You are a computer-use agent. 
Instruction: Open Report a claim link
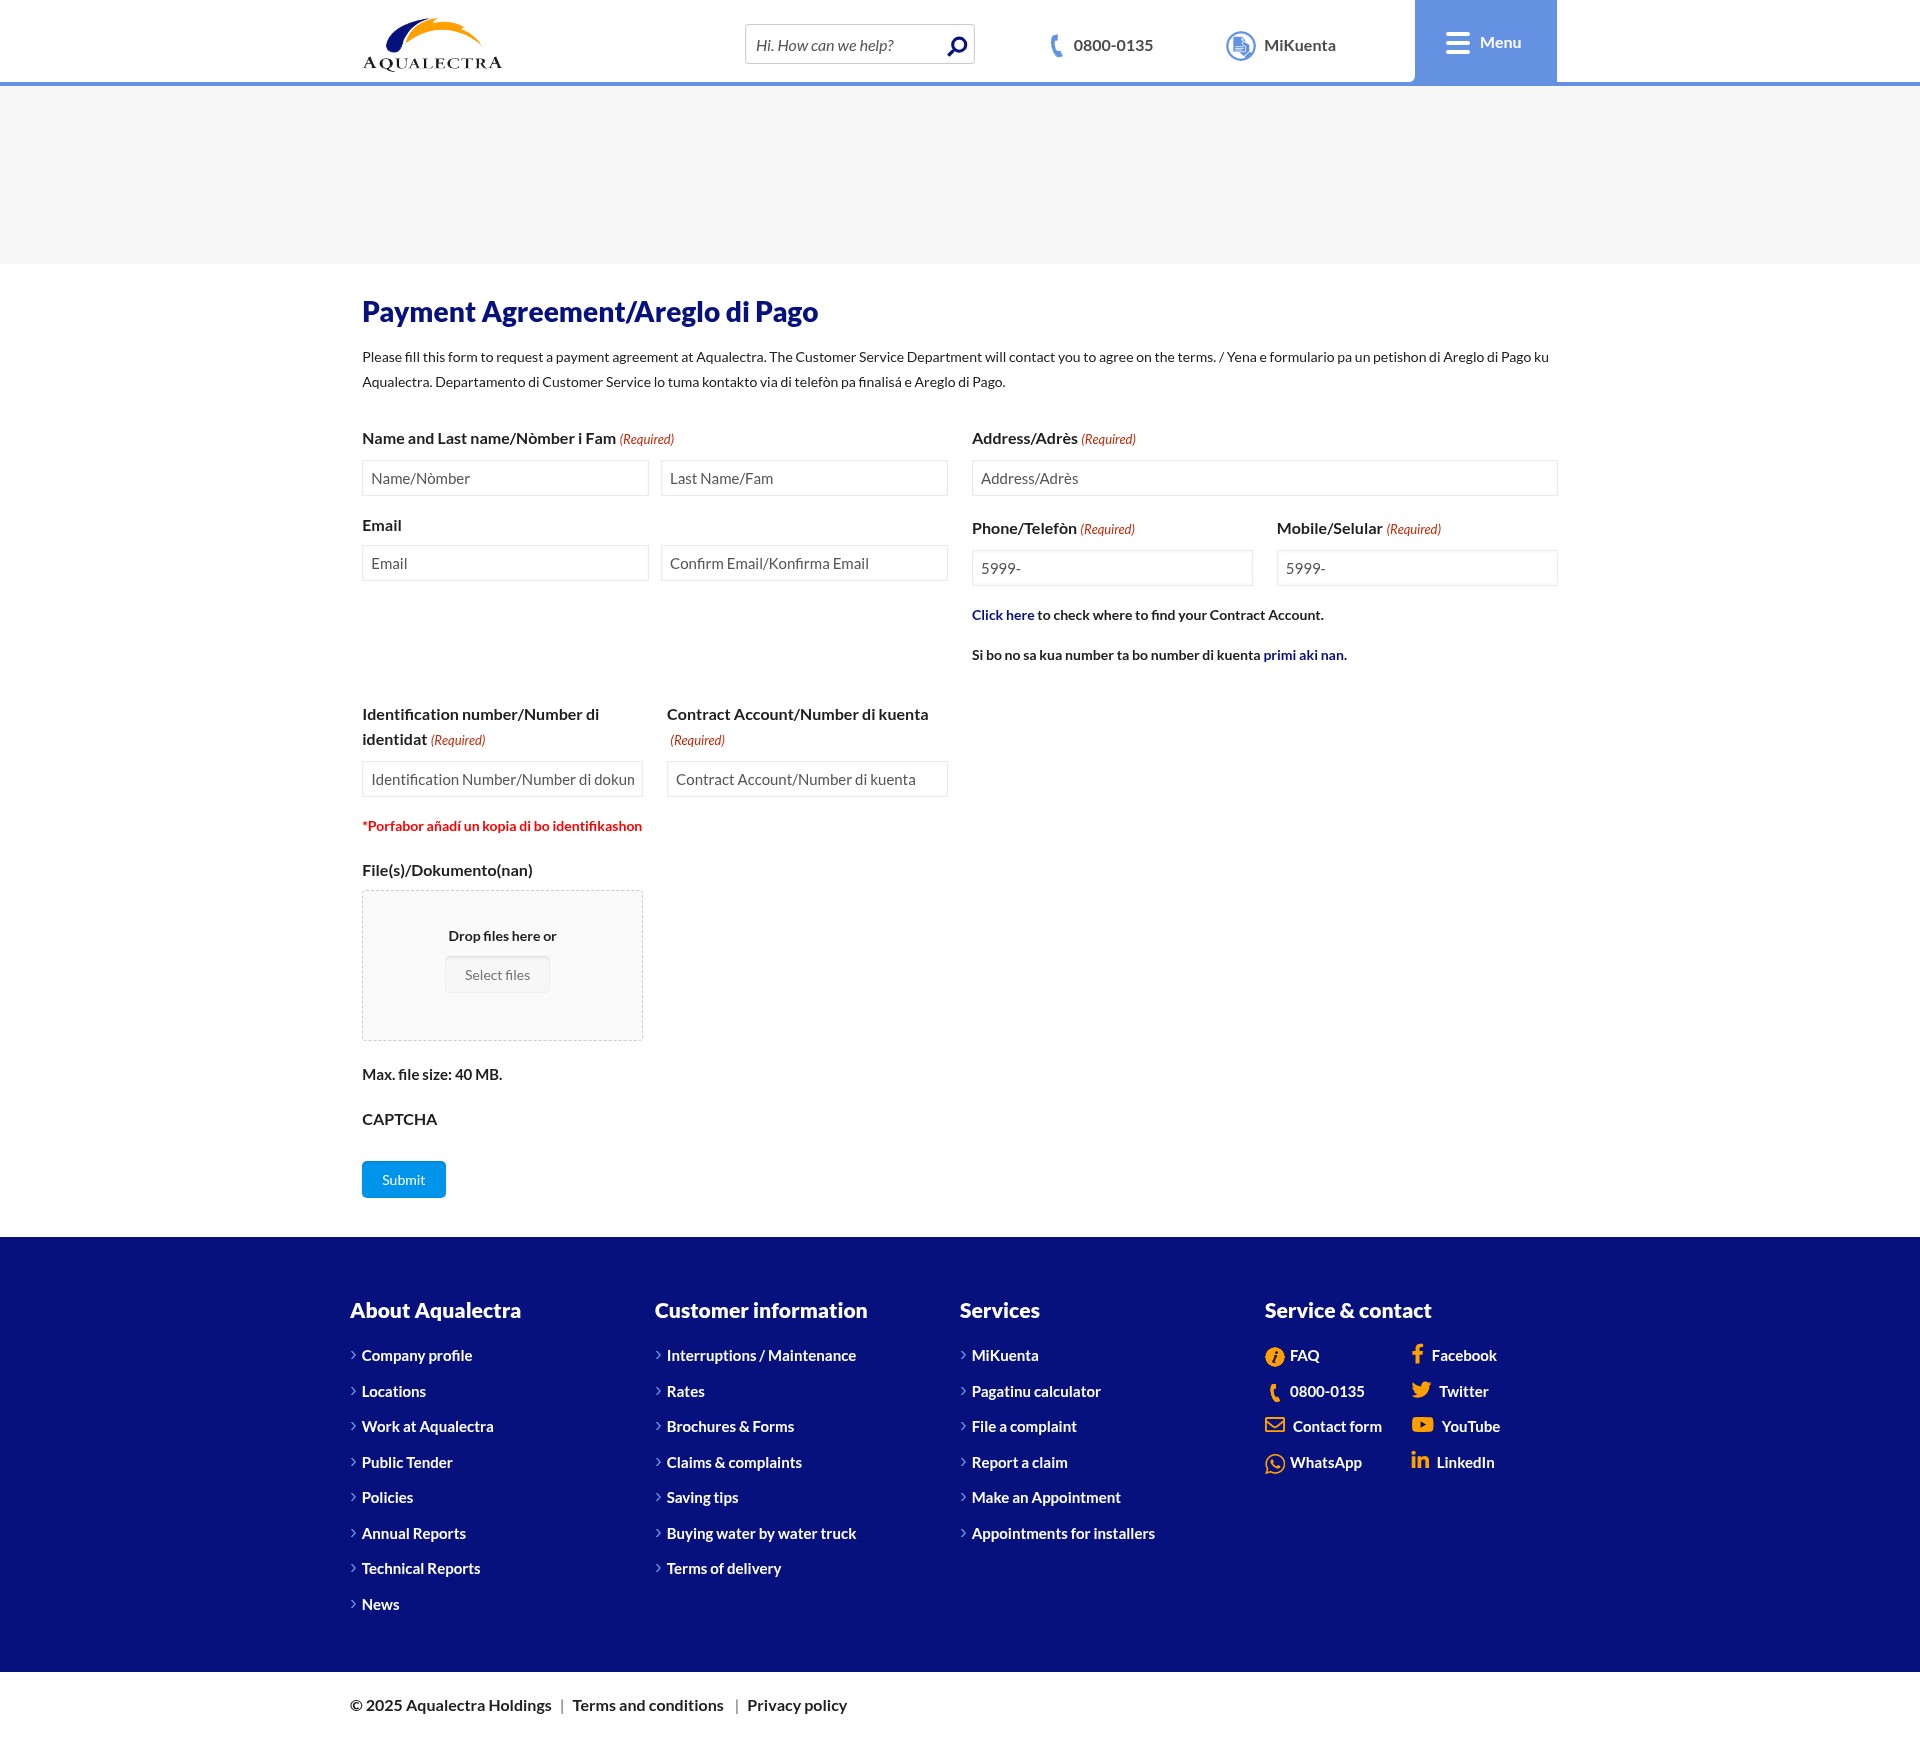coord(1020,1463)
